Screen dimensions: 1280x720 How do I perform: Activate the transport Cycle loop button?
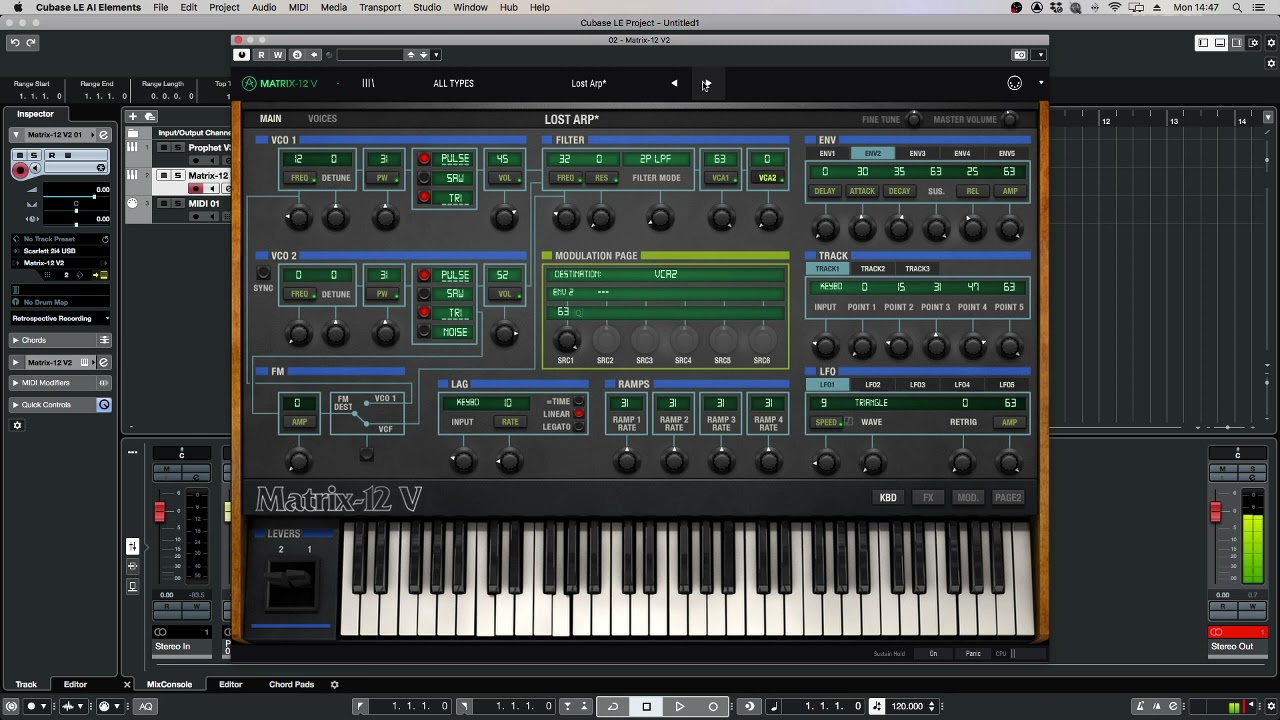click(x=613, y=706)
